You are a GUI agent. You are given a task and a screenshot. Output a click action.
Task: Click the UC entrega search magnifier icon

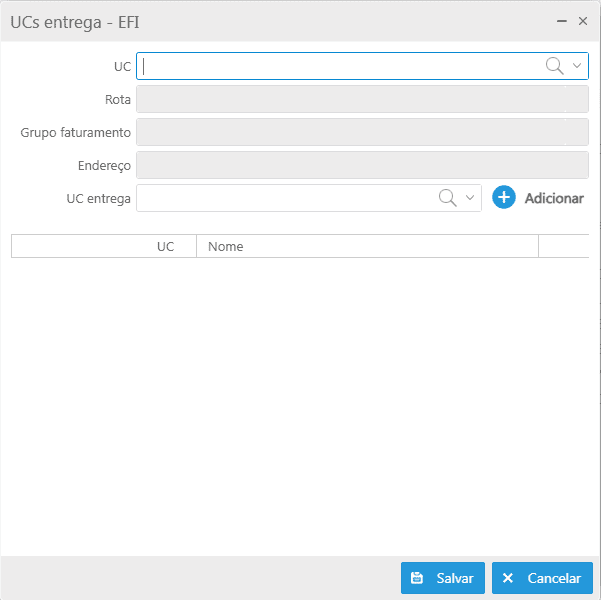448,198
